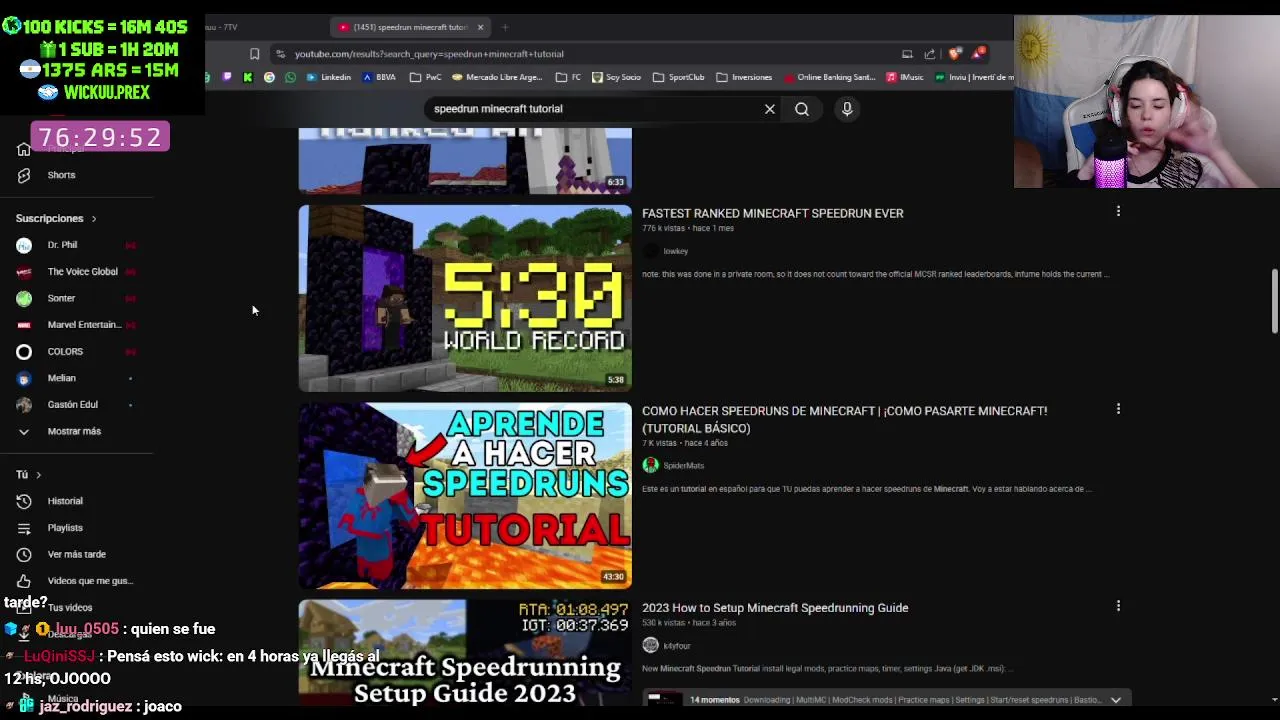The image size is (1280, 720).
Task: Clear the YouTube search box with X
Action: [x=770, y=109]
